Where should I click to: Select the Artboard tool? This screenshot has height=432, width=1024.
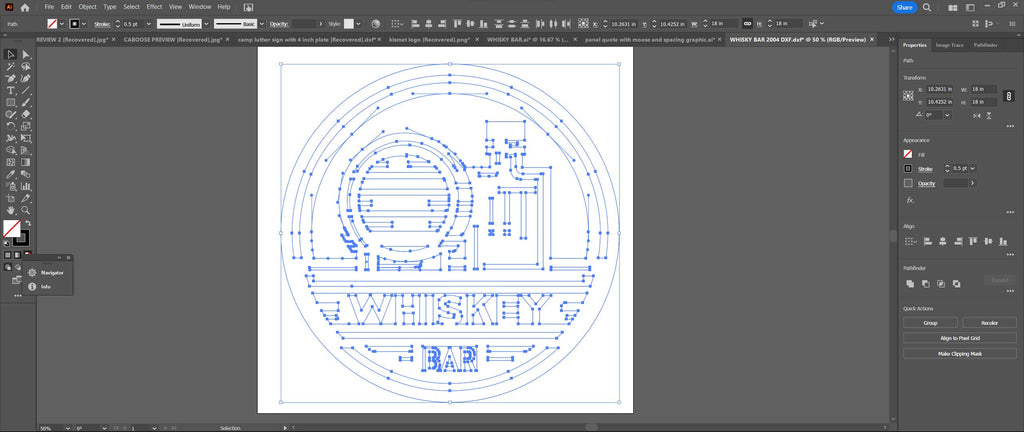pyautogui.click(x=11, y=198)
